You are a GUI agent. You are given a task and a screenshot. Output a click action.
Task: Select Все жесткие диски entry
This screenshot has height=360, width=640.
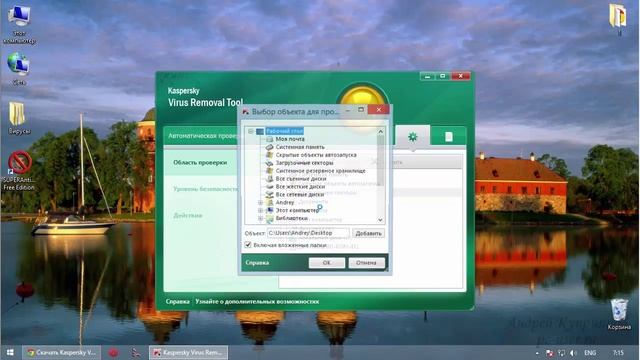point(300,187)
